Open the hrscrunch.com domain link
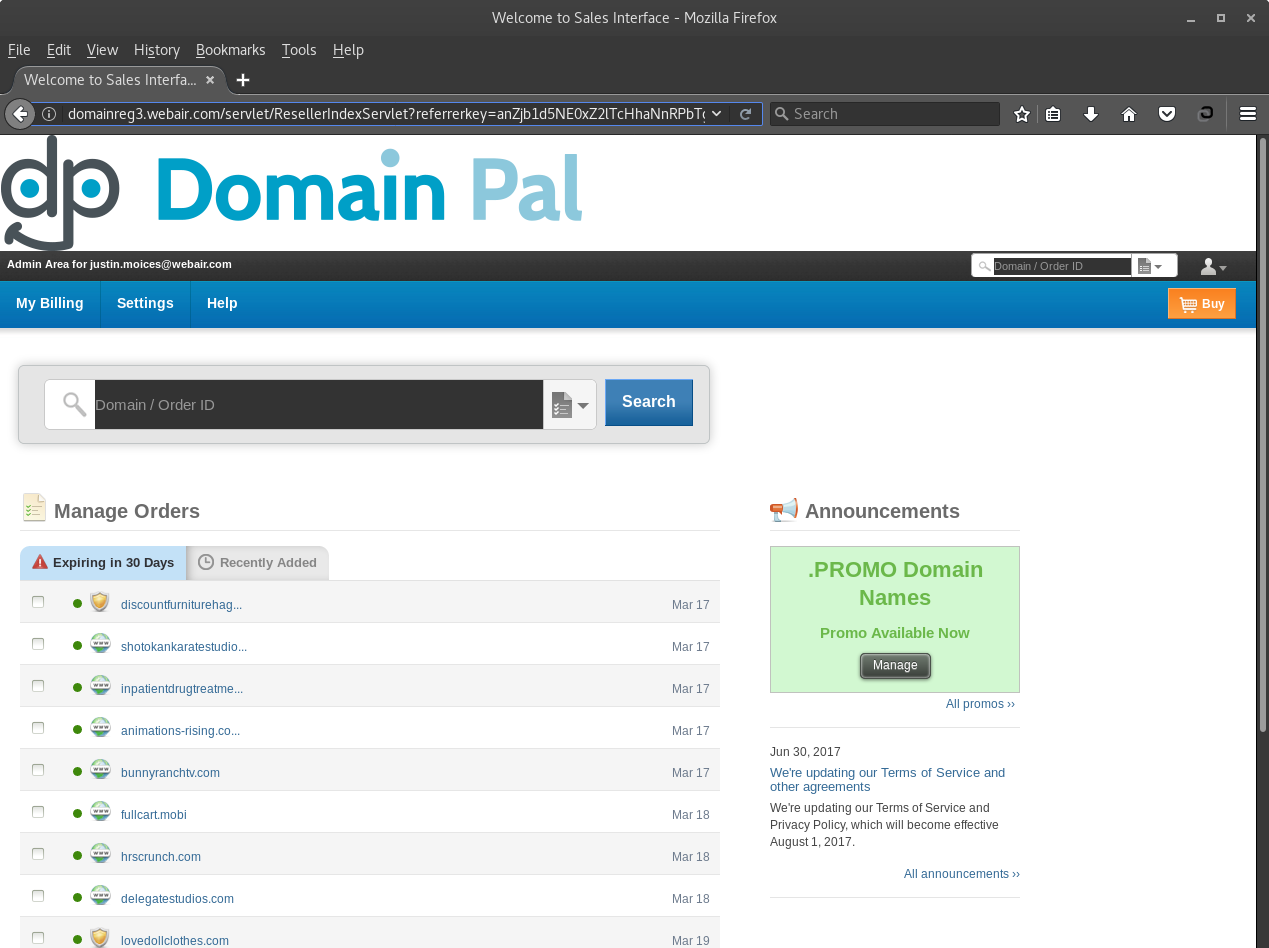 point(161,857)
